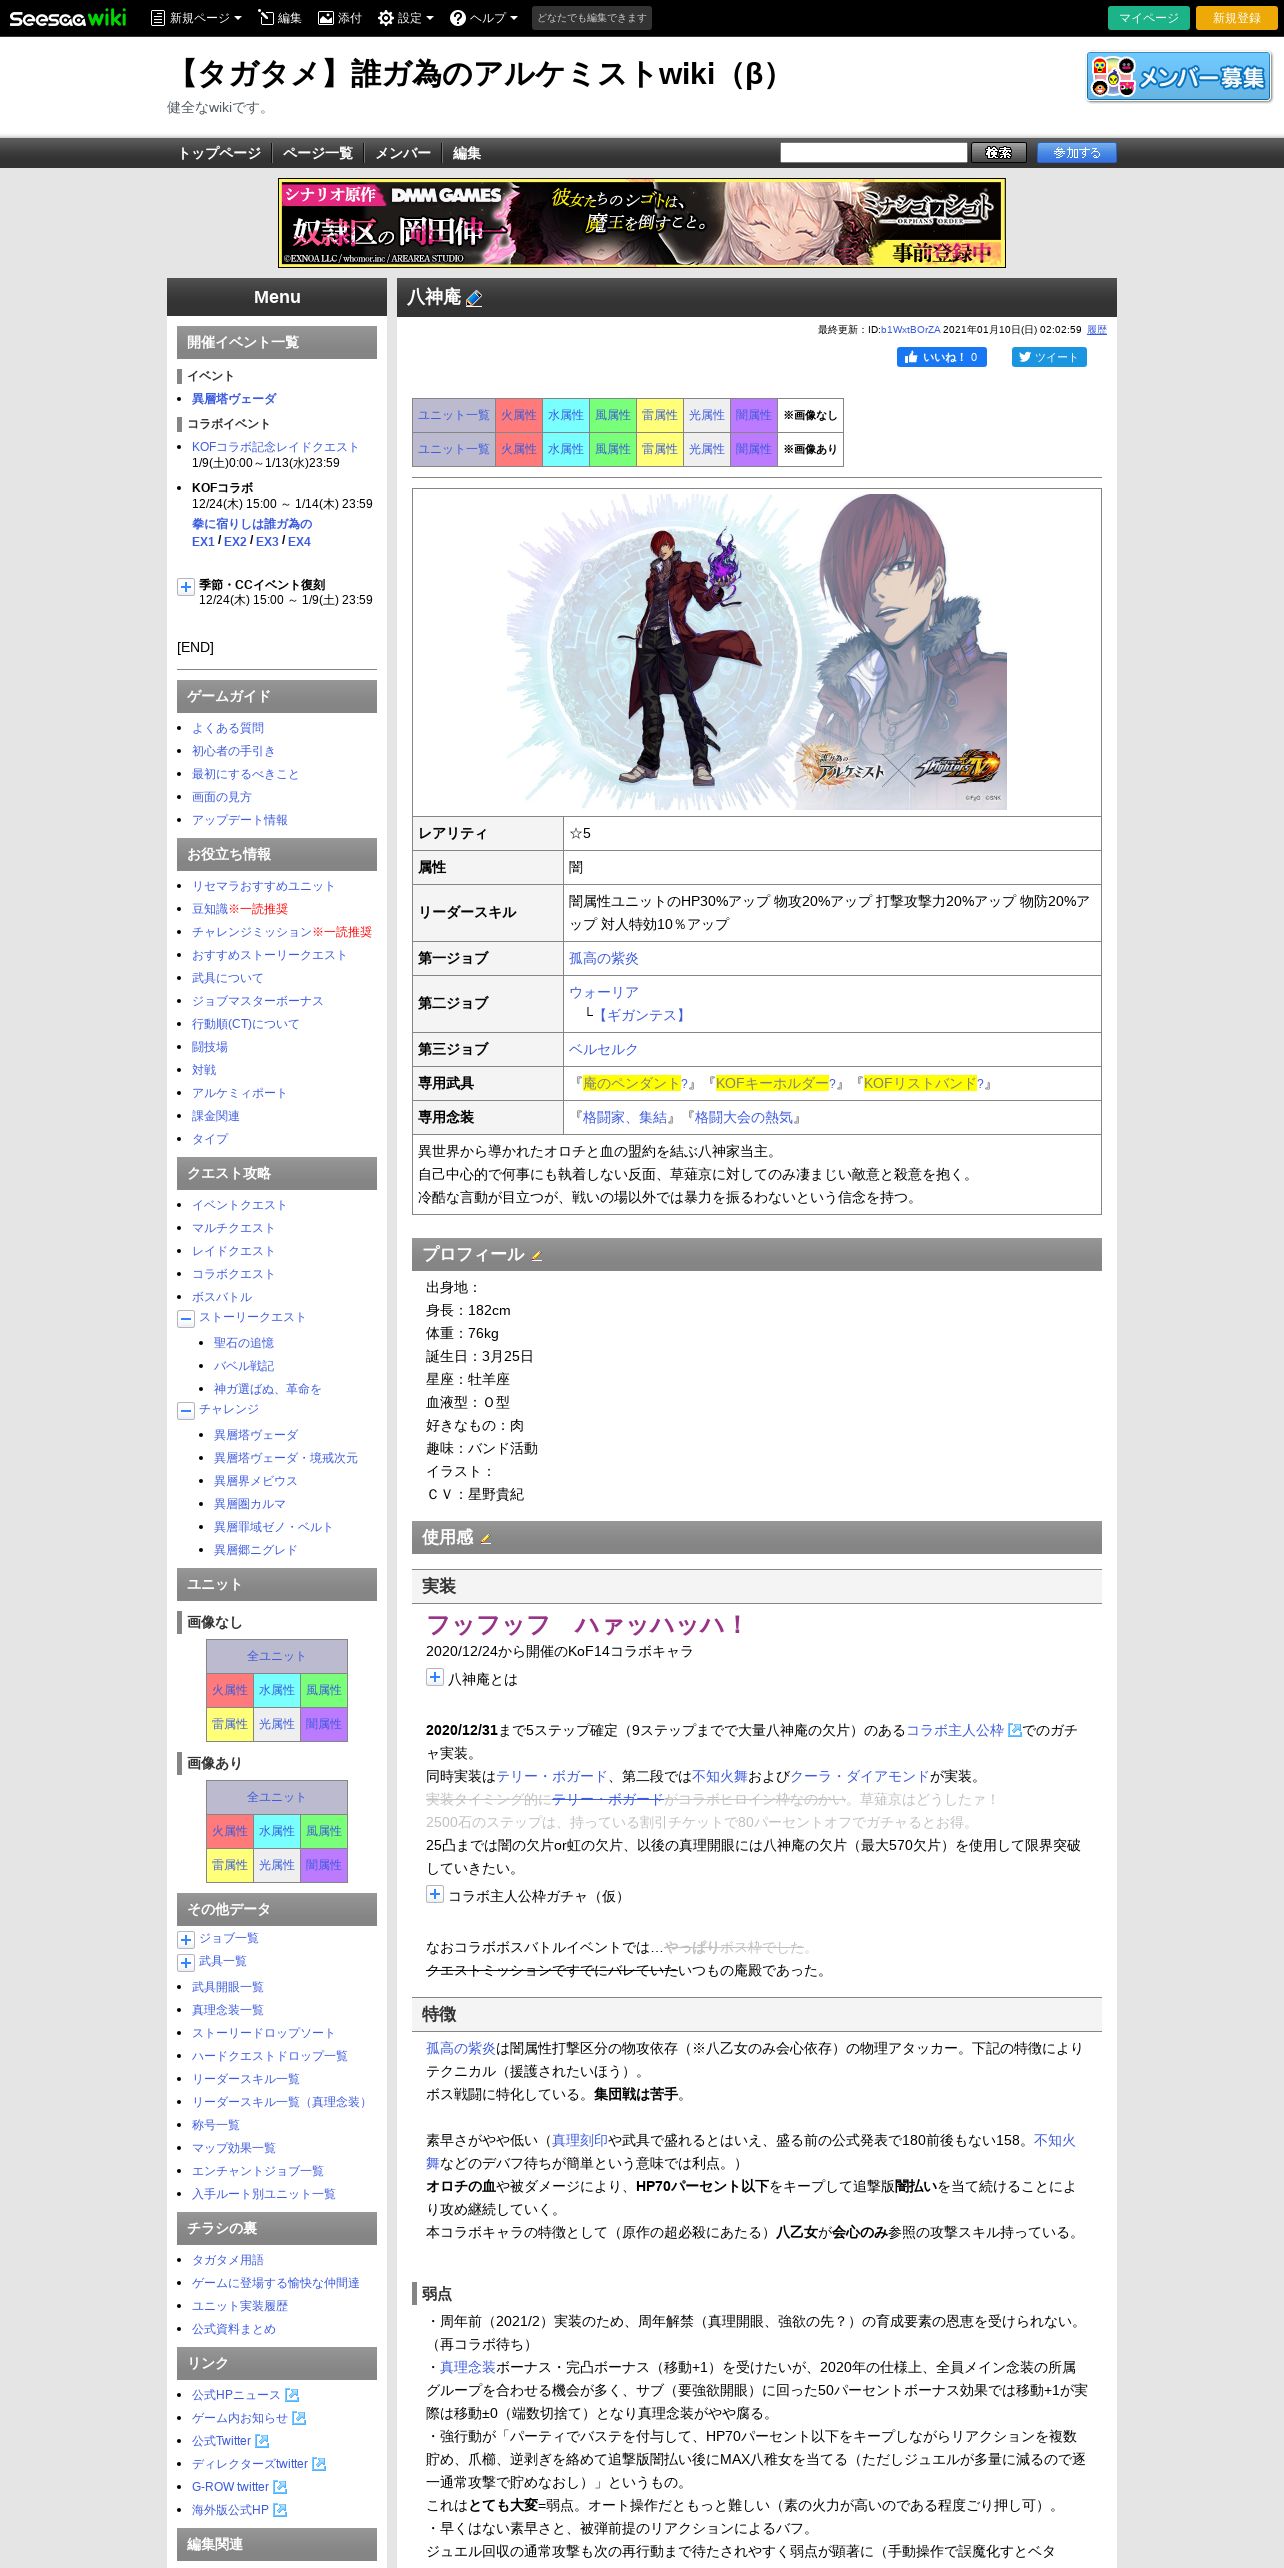The image size is (1284, 2568).
Task: Expand 季節・CCイベント復刻 in sidebar
Action: 186,587
